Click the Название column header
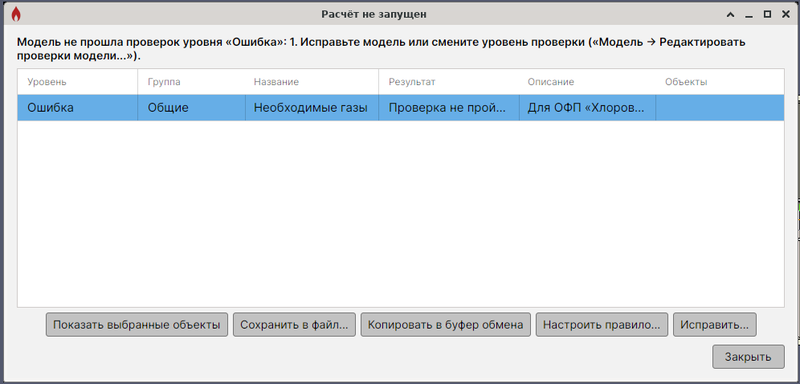The image size is (800, 384). click(312, 82)
